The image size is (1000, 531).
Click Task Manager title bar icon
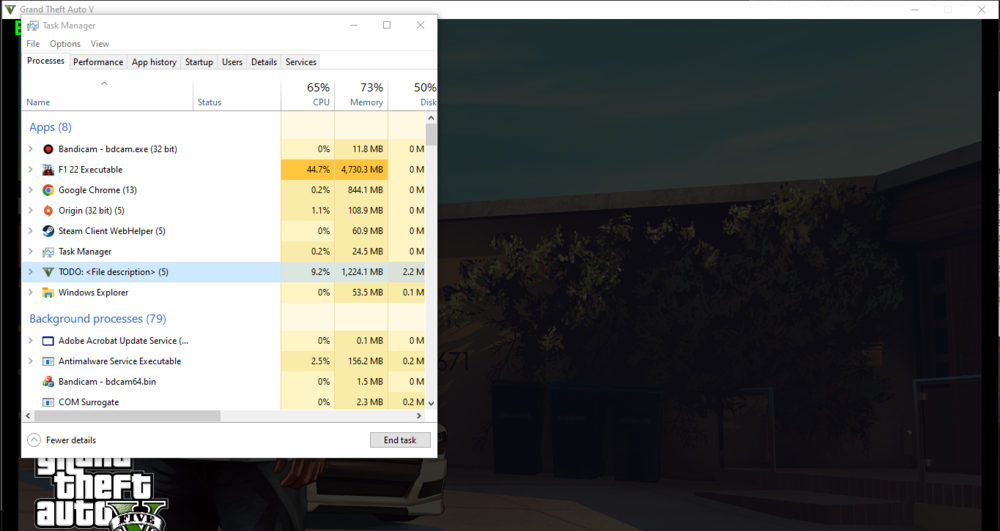33,25
